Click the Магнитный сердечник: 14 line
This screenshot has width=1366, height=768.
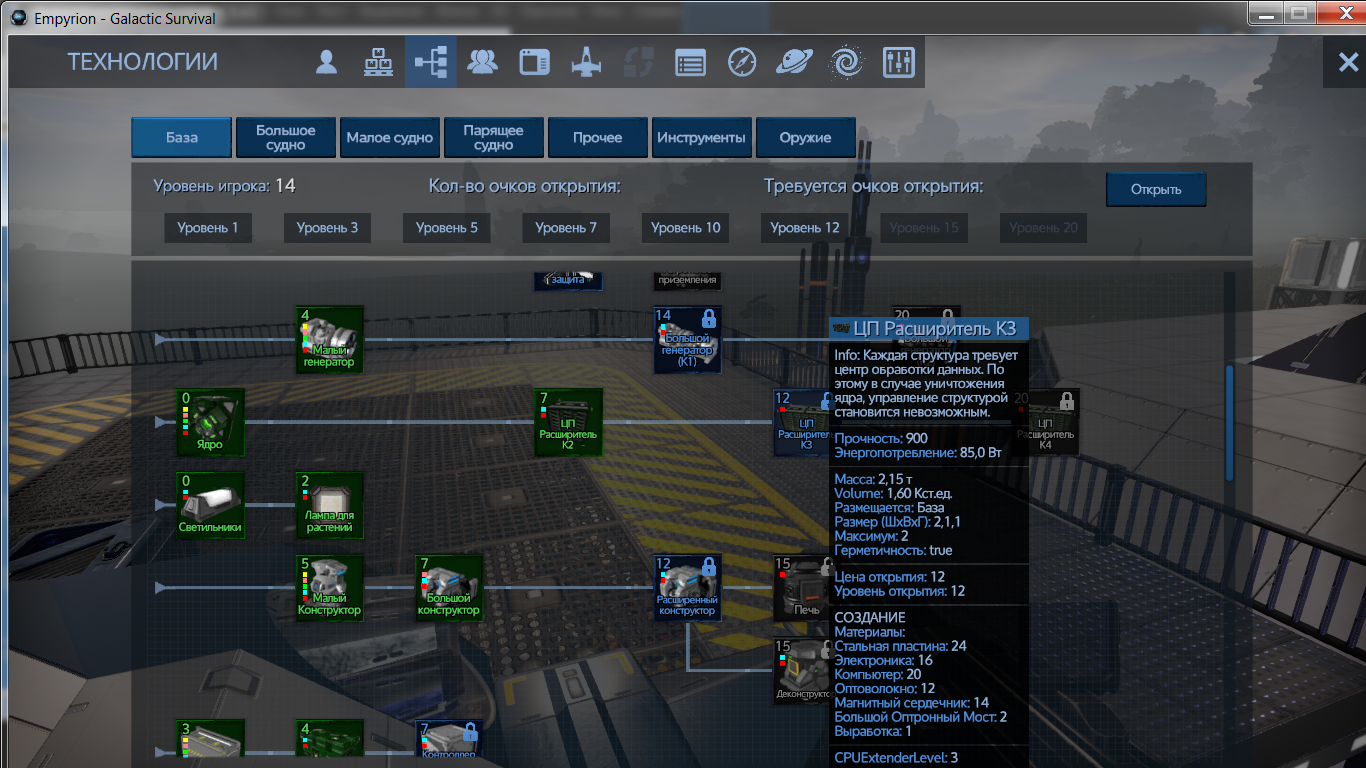911,702
